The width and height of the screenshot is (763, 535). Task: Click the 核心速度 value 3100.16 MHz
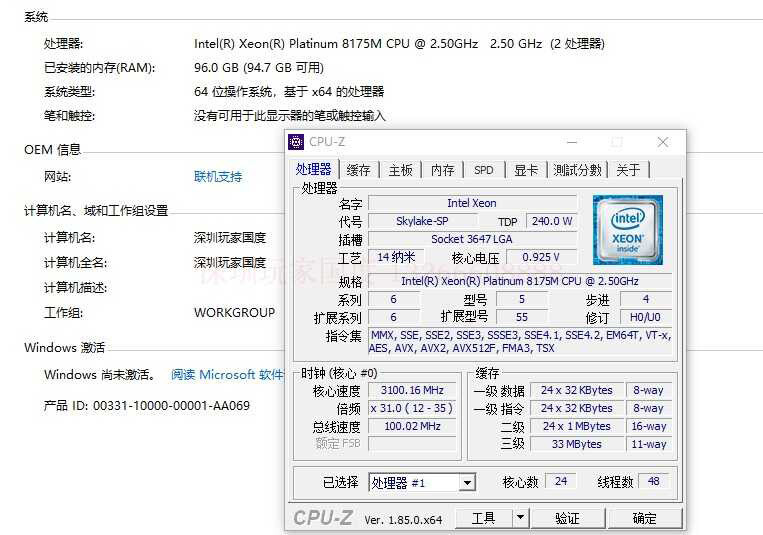tap(412, 390)
